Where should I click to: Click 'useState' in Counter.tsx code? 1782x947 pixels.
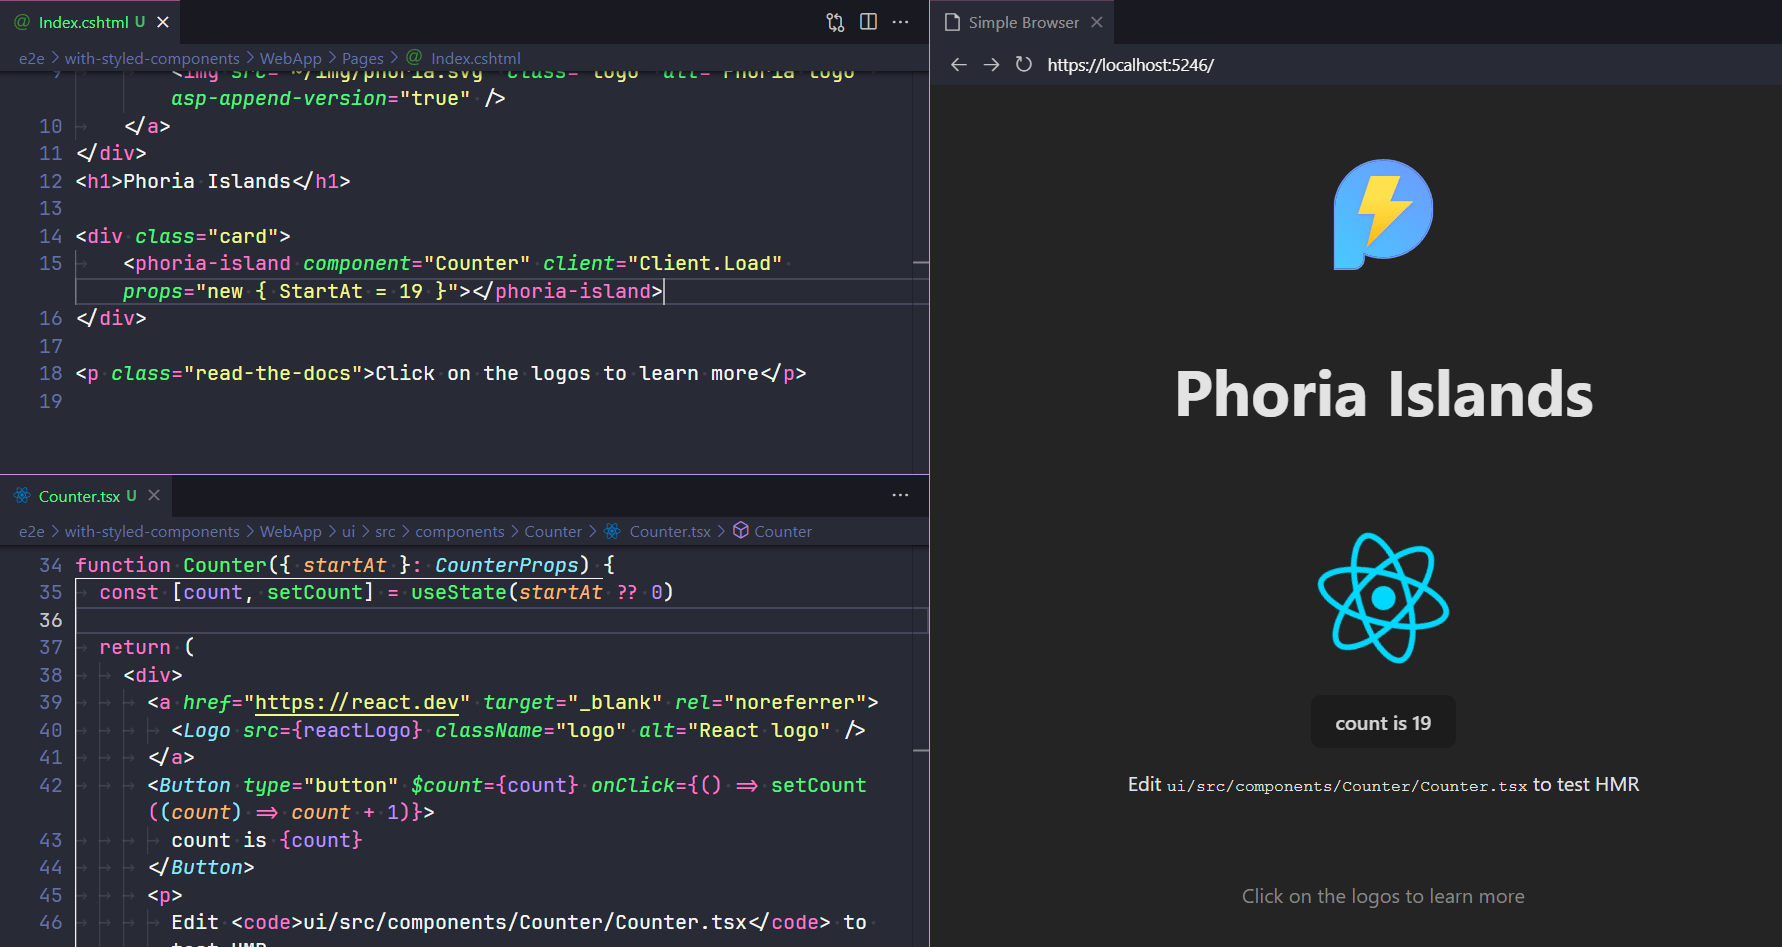(459, 592)
